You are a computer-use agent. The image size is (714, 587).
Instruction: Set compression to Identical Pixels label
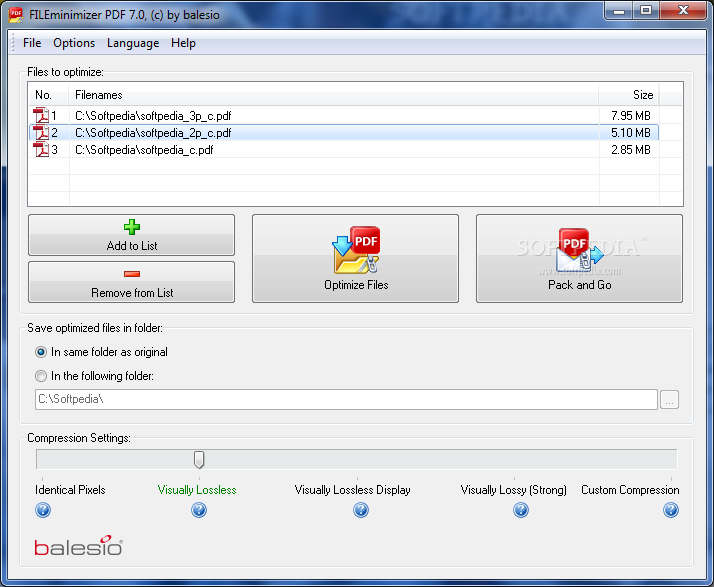point(70,490)
